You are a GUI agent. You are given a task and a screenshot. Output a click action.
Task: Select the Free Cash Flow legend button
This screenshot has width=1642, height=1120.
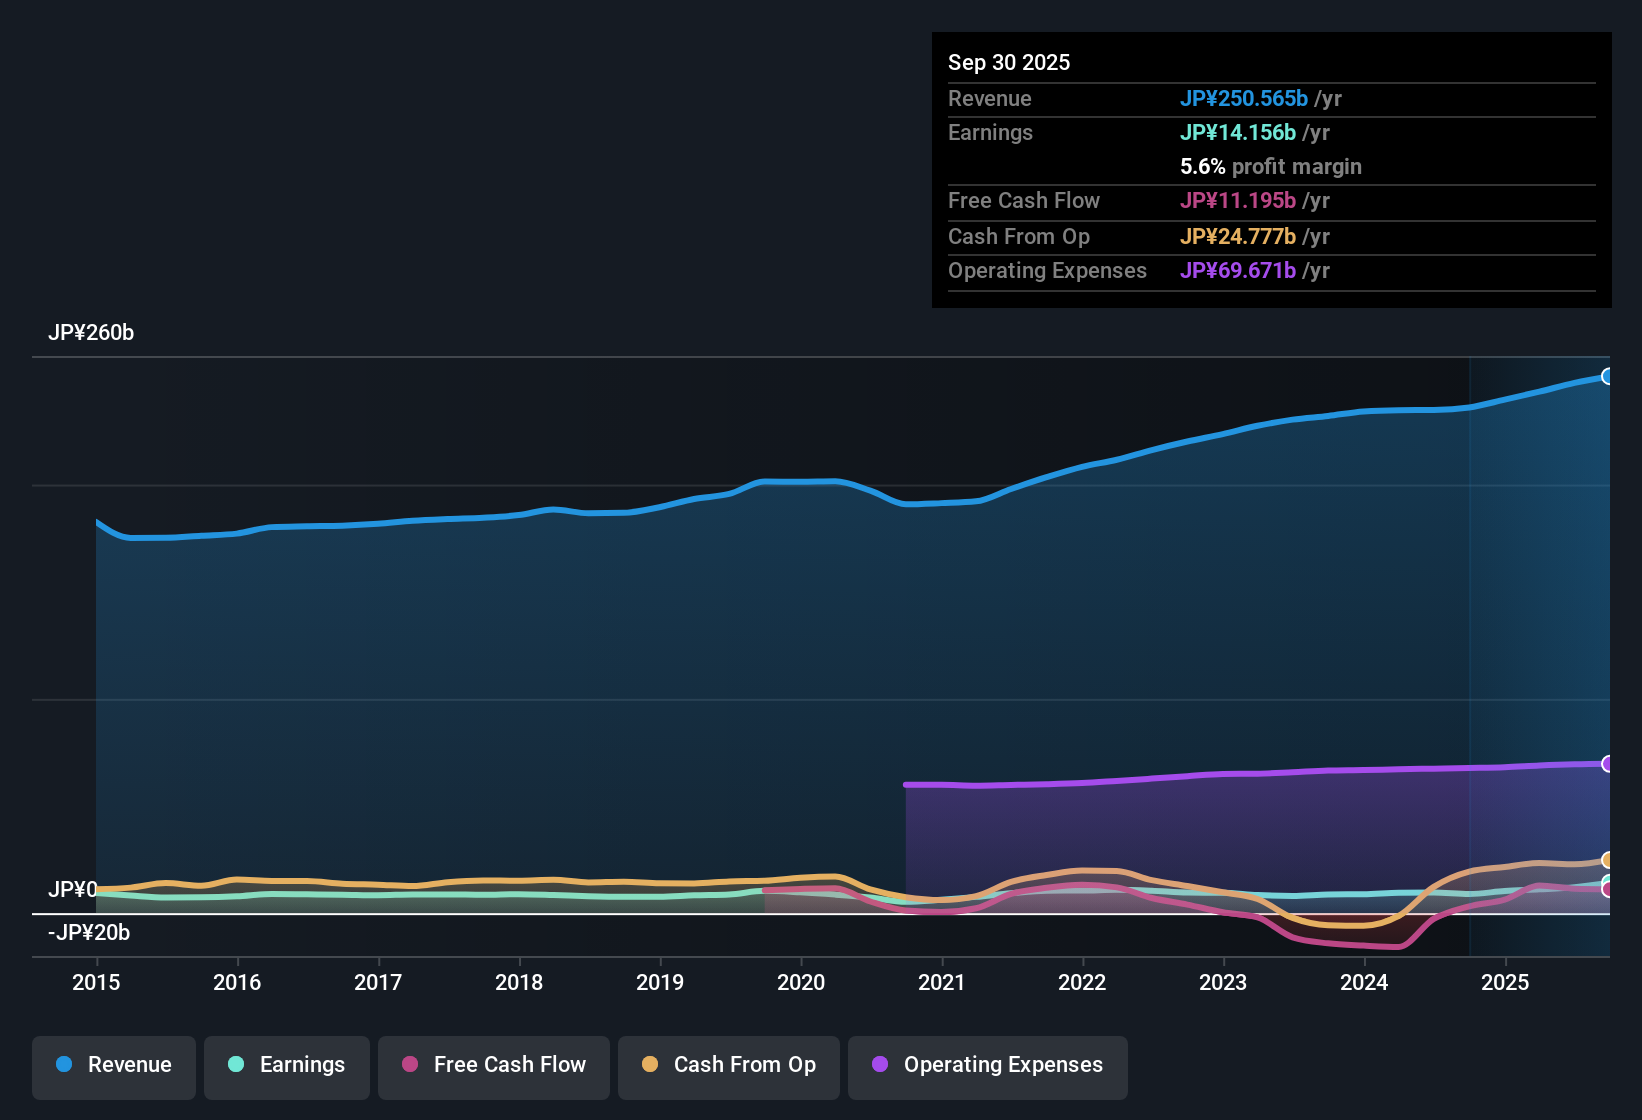click(x=493, y=1065)
